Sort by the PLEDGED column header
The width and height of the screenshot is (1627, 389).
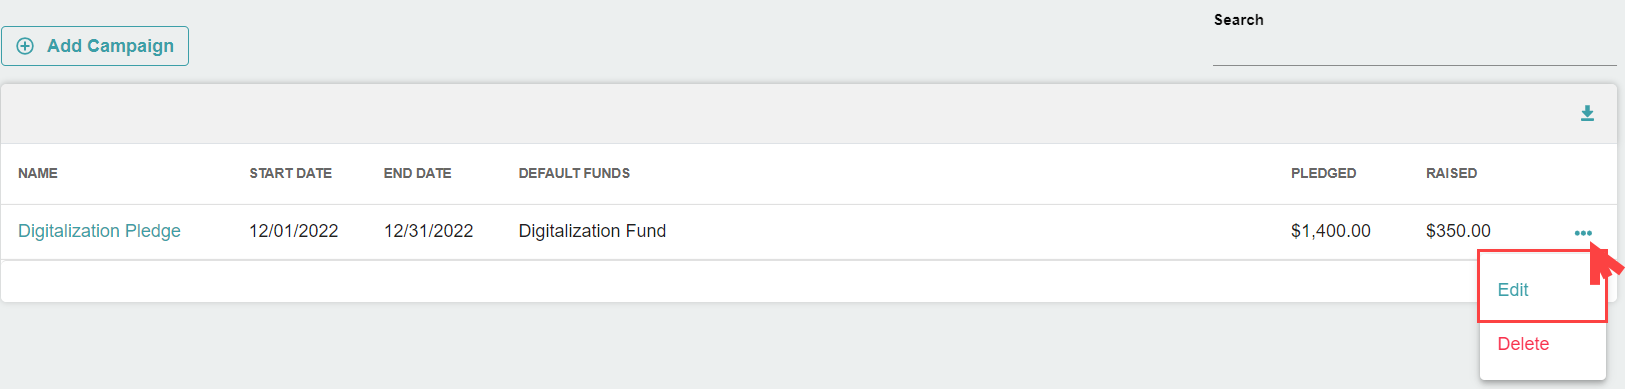click(1324, 173)
